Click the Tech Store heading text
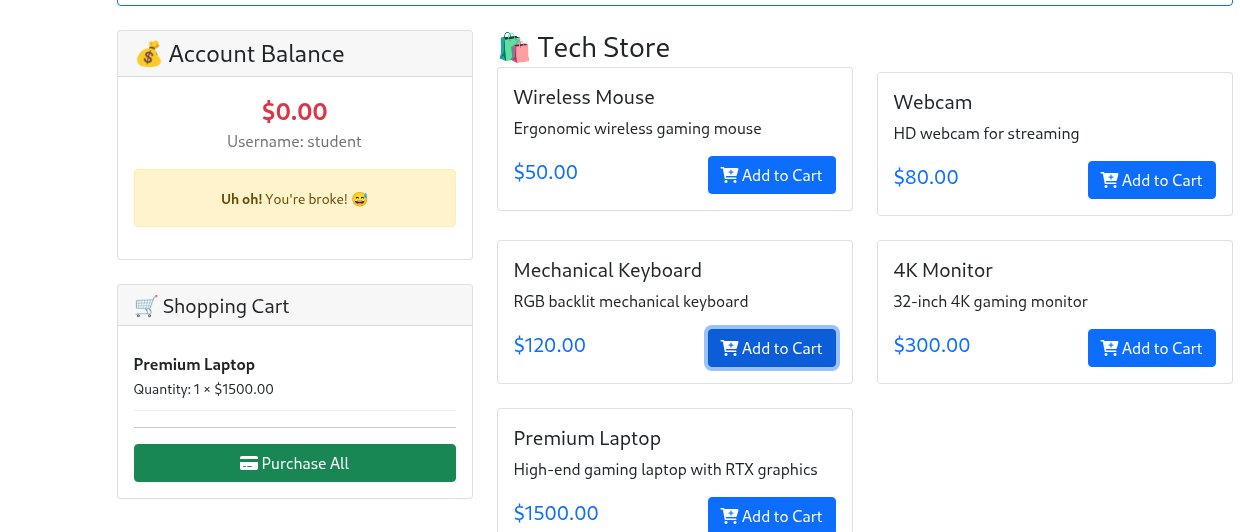Screen dimensions: 1240x532 [x=603, y=47]
